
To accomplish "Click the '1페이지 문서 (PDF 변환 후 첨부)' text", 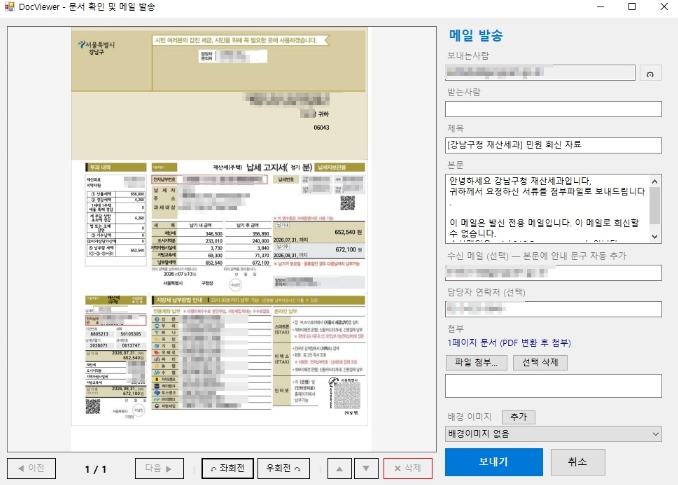I will (509, 343).
